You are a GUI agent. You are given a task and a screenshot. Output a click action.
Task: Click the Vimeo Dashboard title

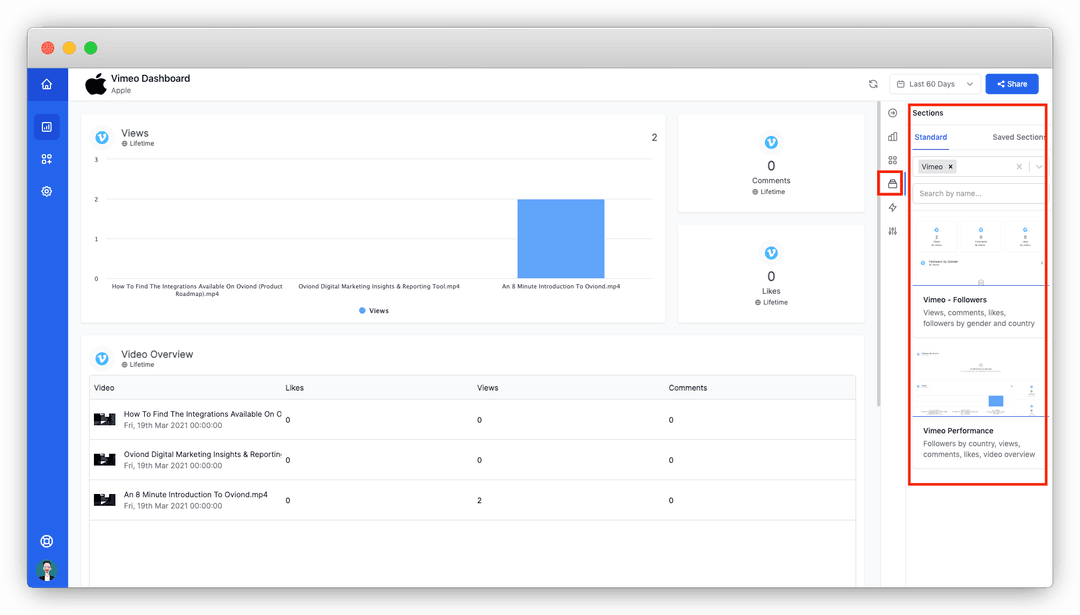click(150, 79)
